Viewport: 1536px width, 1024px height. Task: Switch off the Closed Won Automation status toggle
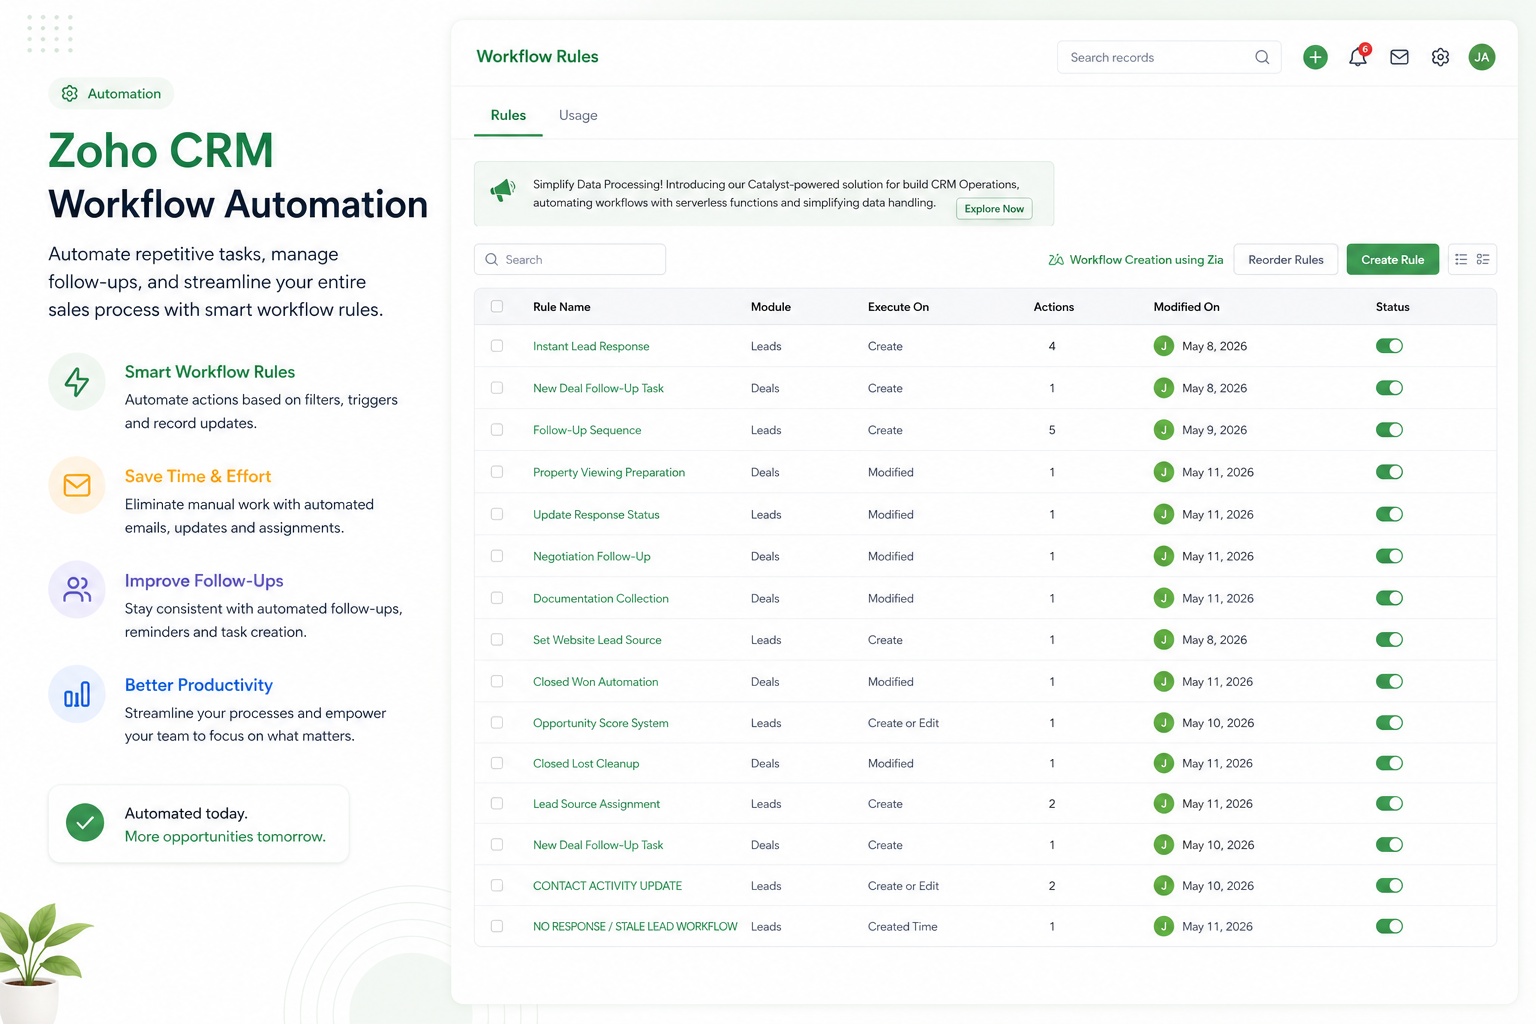[1389, 682]
